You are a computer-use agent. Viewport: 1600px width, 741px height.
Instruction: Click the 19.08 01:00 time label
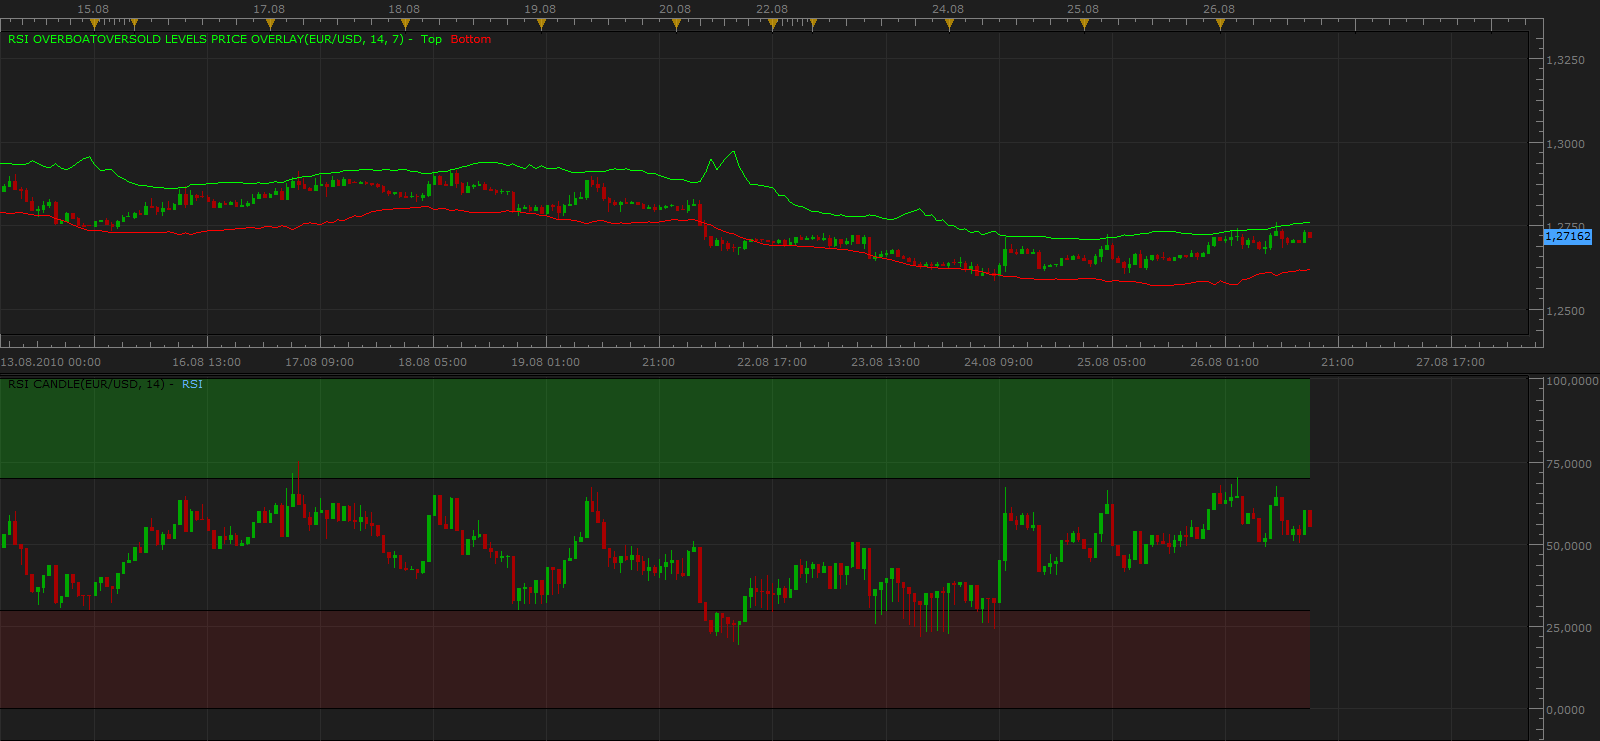pos(545,362)
